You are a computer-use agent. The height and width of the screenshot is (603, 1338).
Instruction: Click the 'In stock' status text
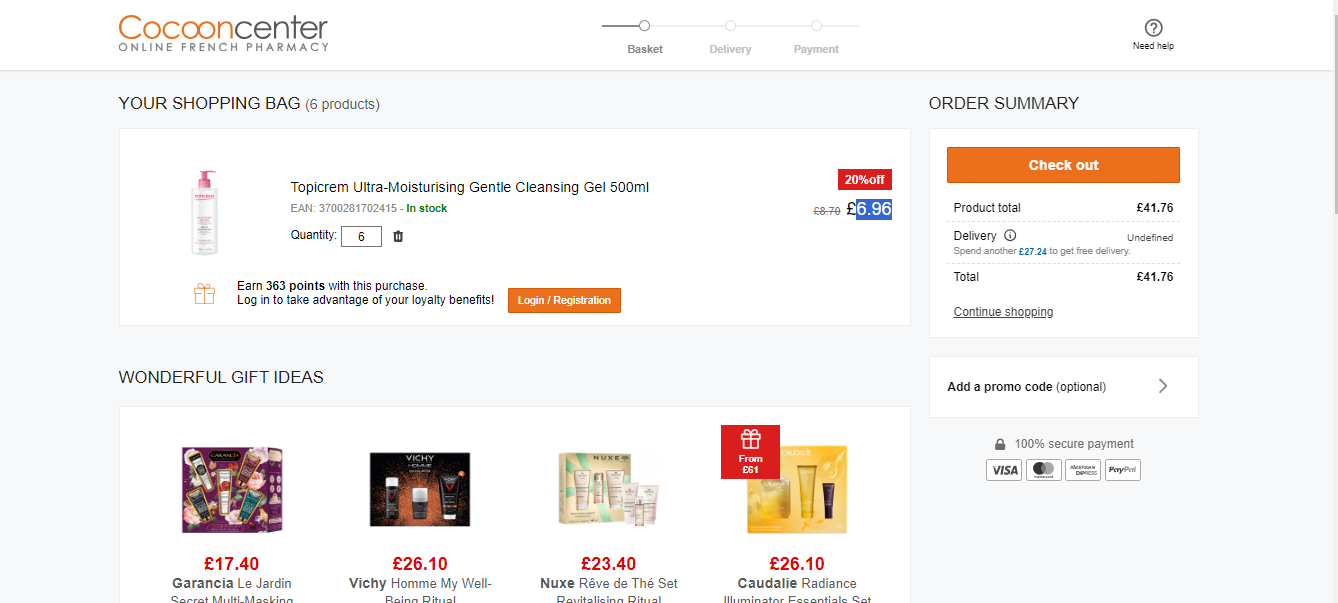point(427,208)
